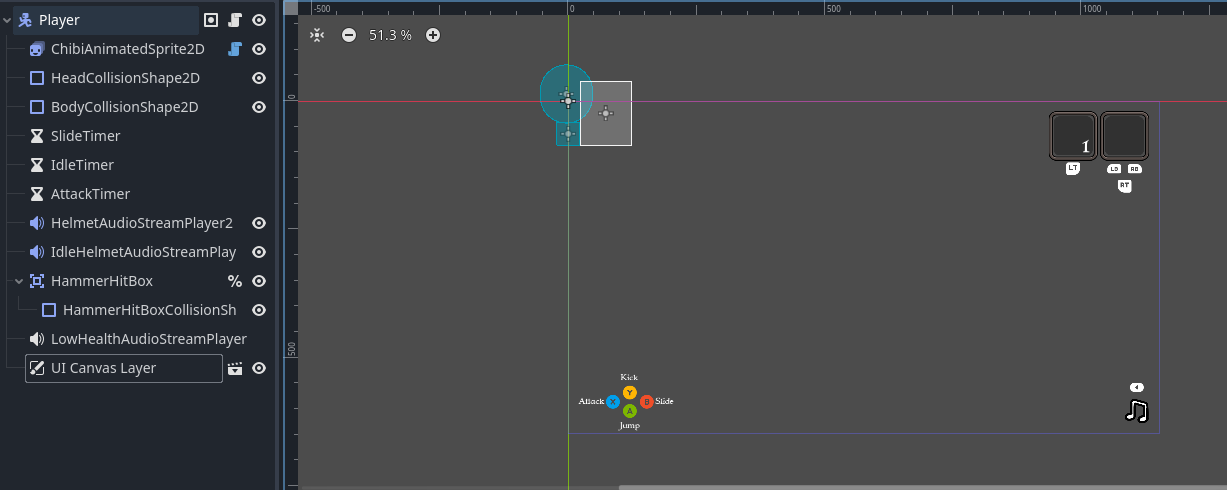Center the viewport view icon

click(x=317, y=35)
